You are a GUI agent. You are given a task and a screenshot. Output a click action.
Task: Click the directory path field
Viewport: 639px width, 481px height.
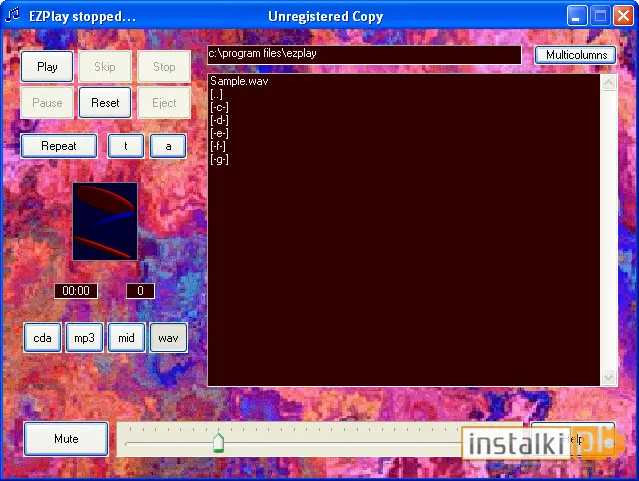[364, 55]
